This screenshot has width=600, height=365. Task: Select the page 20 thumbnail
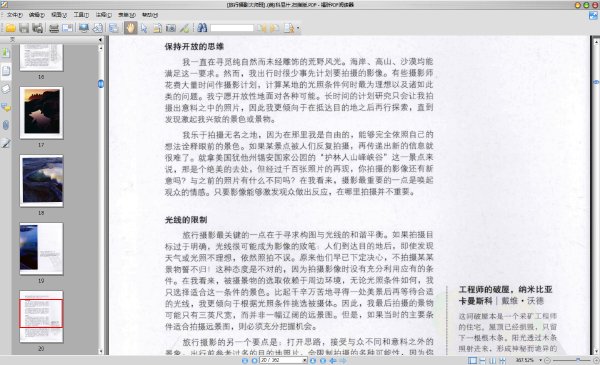click(x=41, y=316)
